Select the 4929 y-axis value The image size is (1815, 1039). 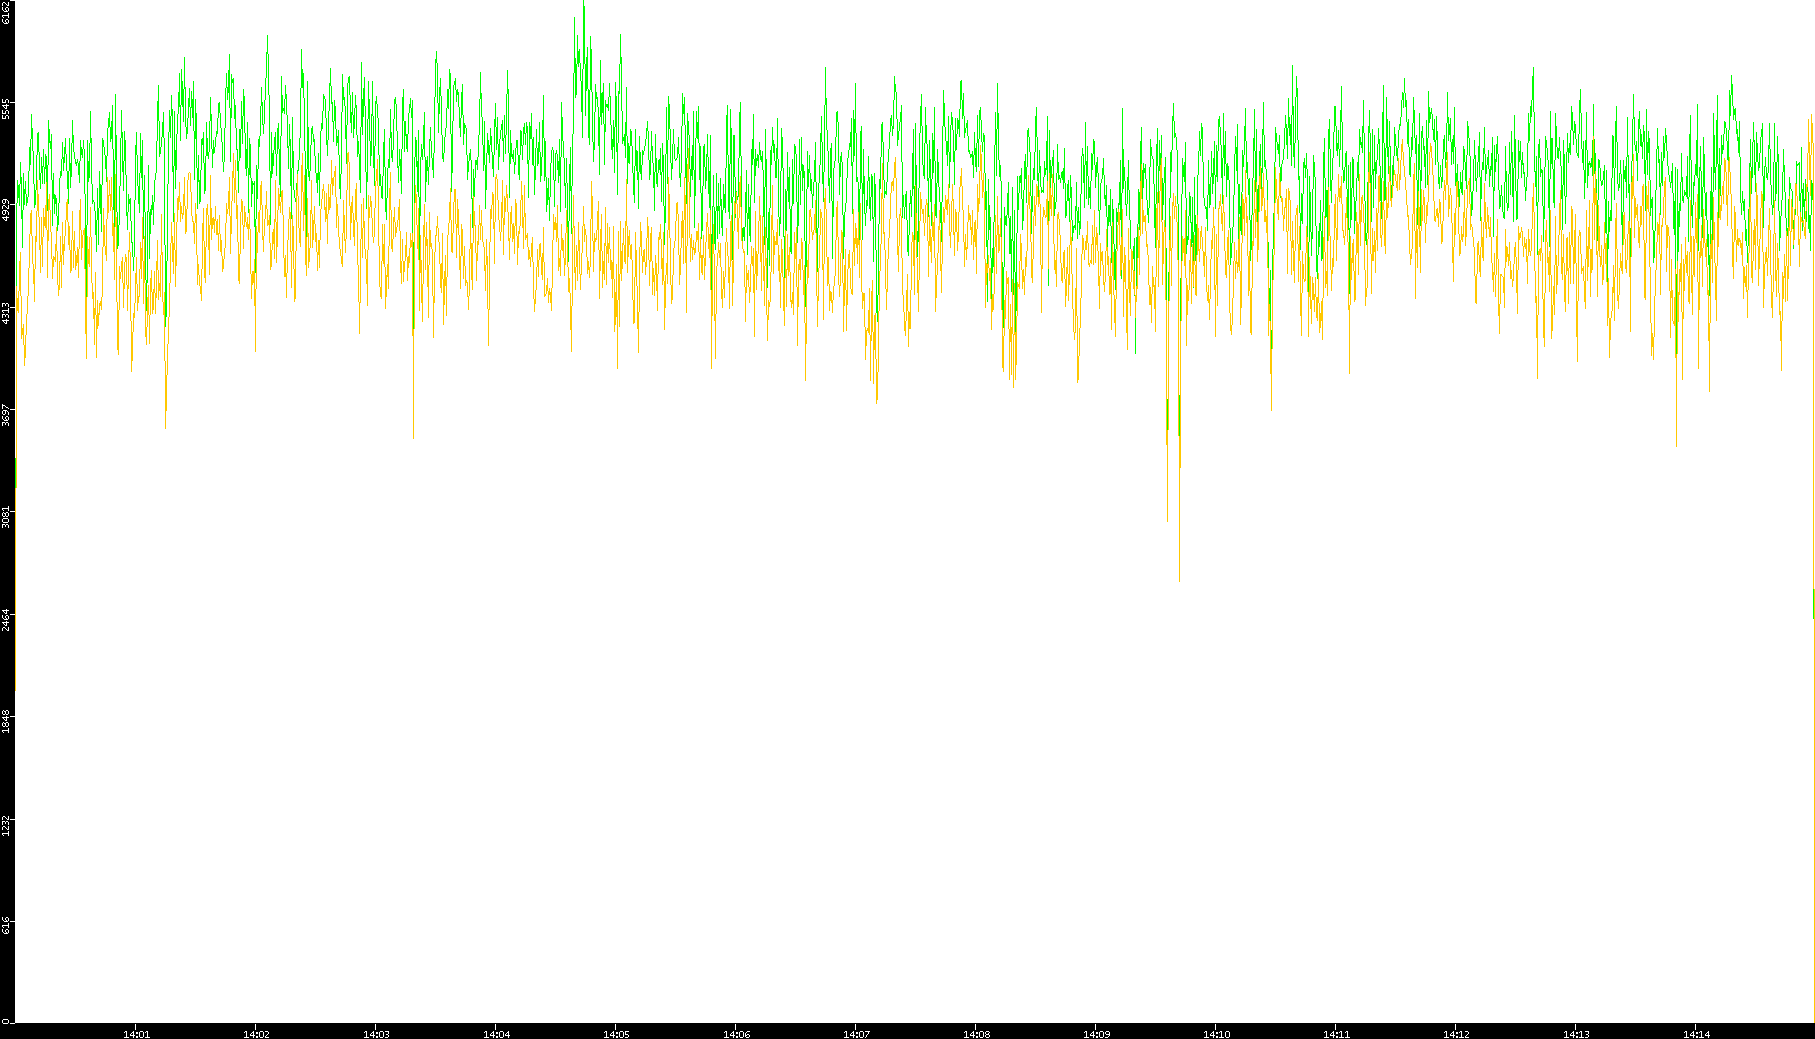click(x=7, y=210)
